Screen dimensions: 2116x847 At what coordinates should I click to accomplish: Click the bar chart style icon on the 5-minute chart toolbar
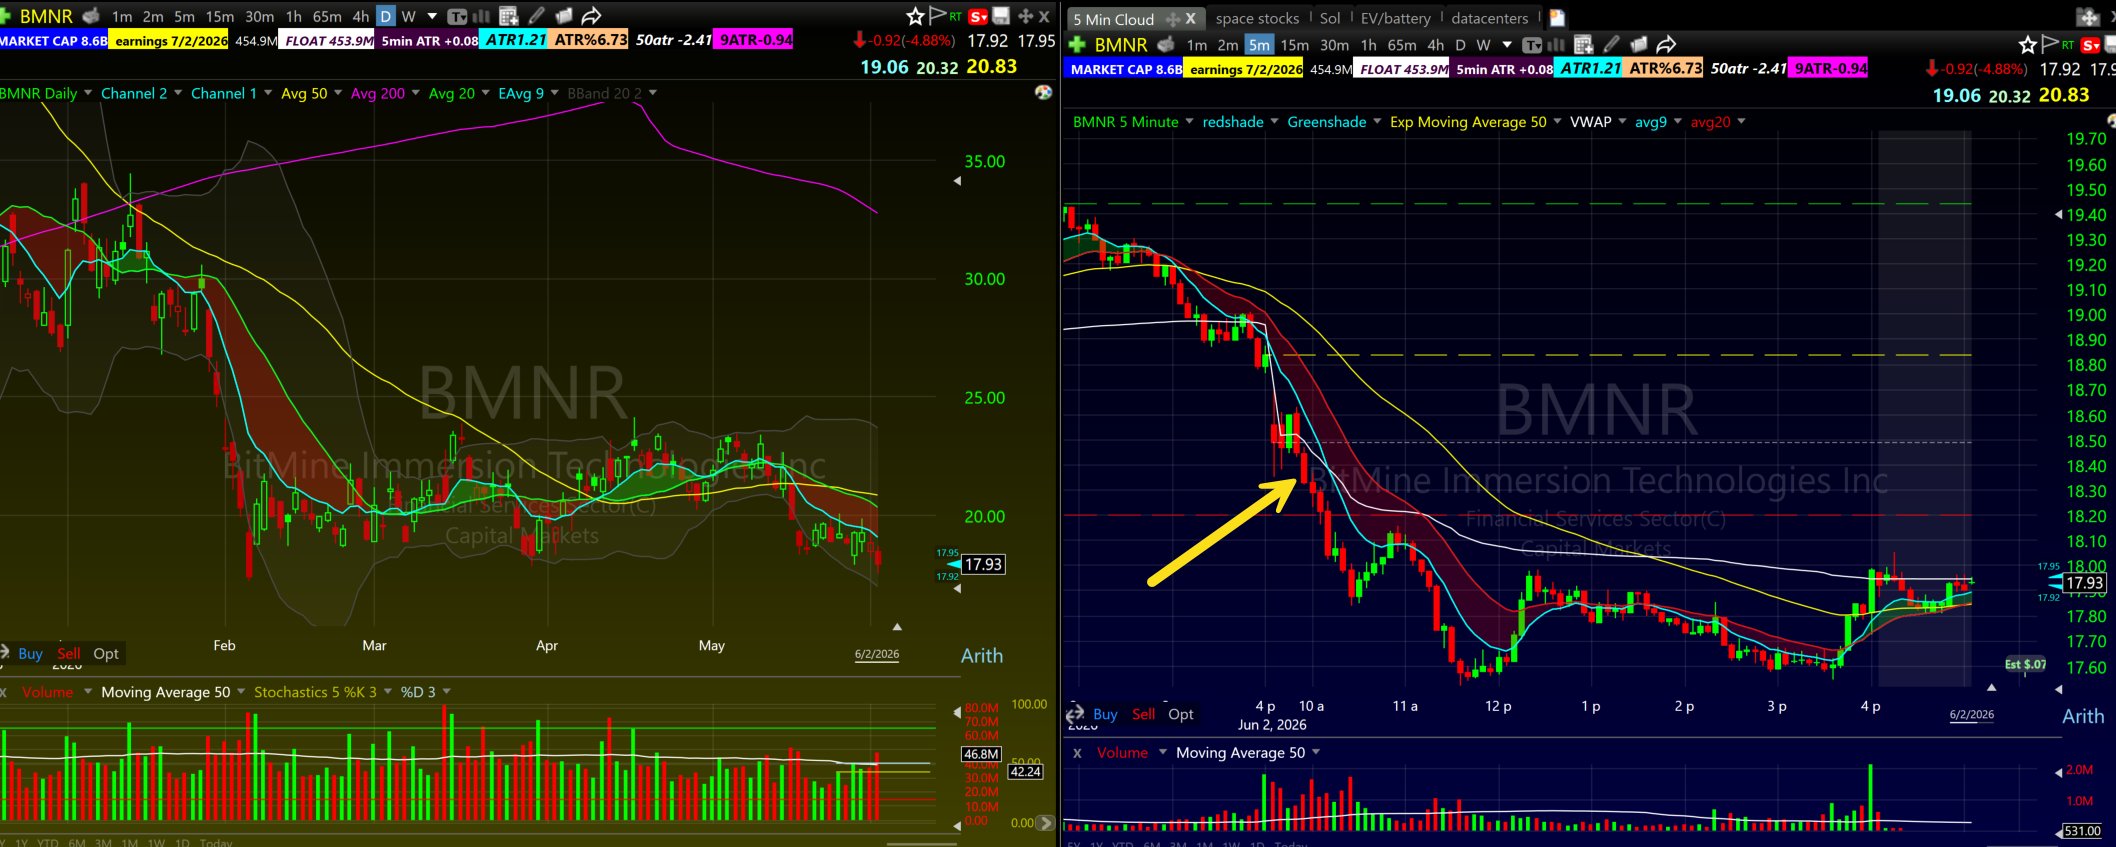pos(1556,44)
